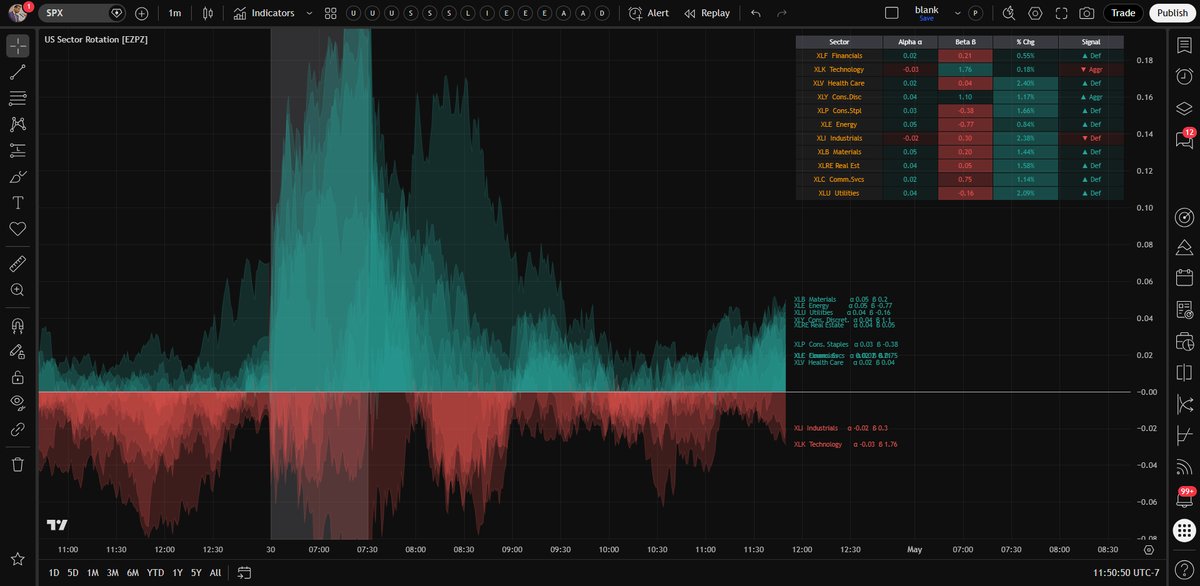The image size is (1200, 586).
Task: Undo the last chart action
Action: coord(756,13)
